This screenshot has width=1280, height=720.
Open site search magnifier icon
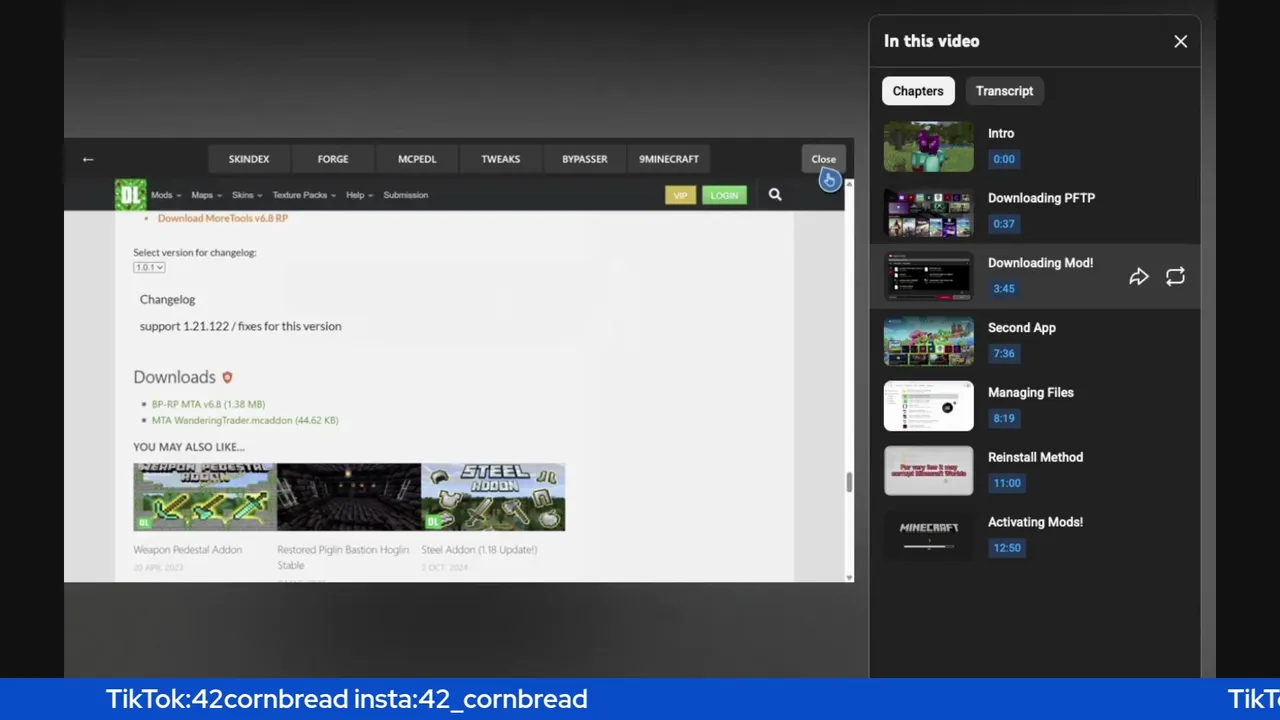click(775, 195)
